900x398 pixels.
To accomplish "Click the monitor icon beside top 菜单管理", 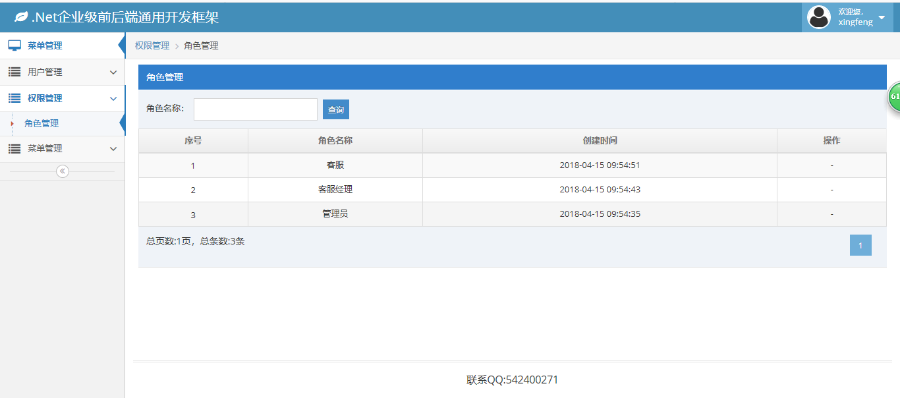I will (15, 46).
